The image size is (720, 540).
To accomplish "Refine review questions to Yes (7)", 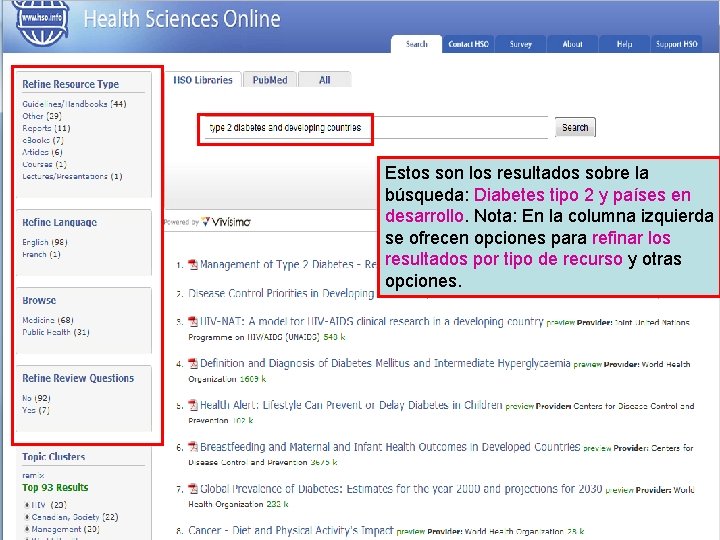I will (36, 410).
